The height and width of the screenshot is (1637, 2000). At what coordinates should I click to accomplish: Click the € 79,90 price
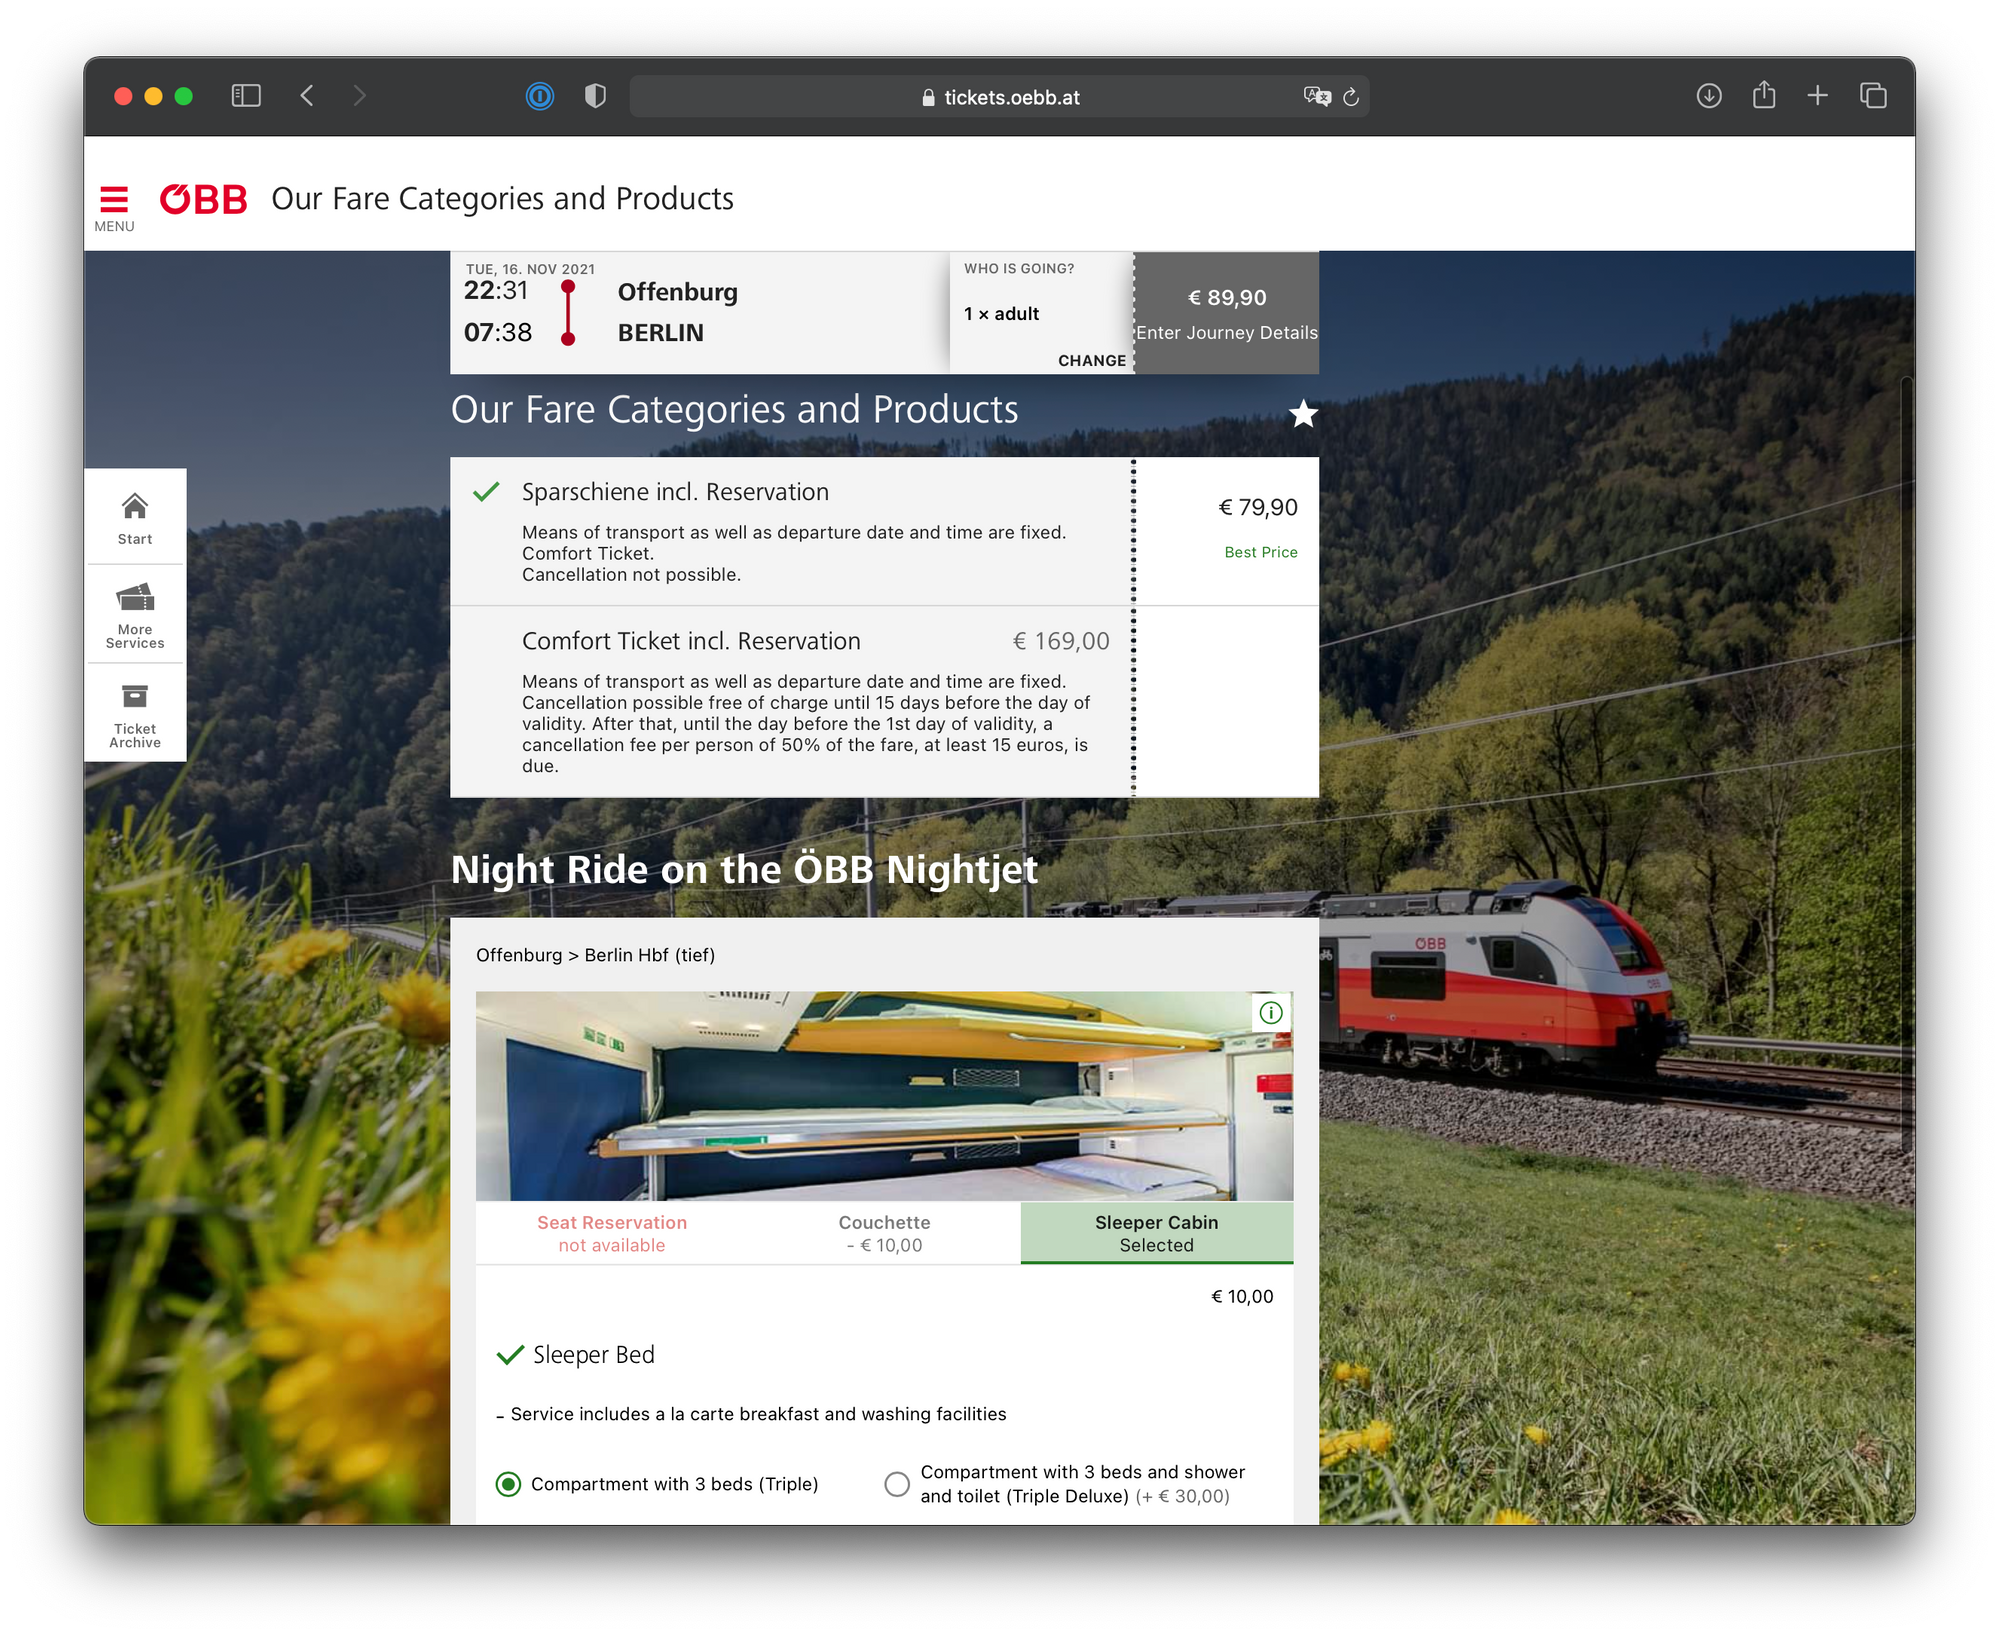pos(1258,507)
